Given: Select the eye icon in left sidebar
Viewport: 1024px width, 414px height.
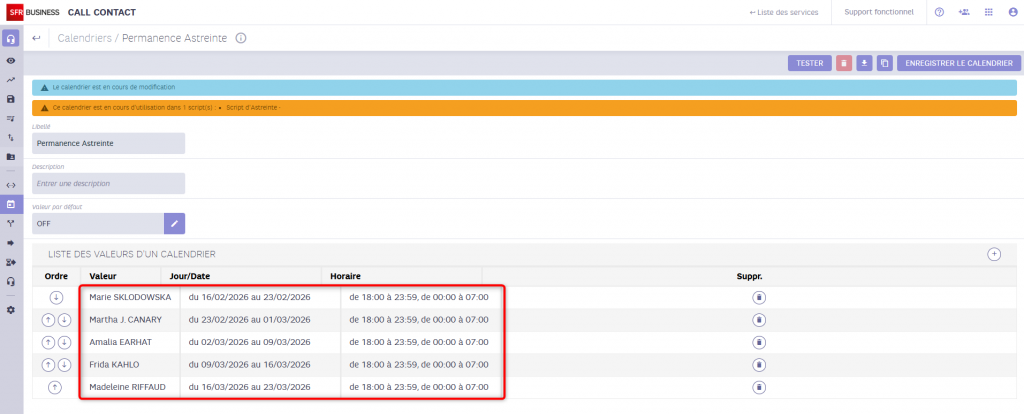Looking at the screenshot, I should tap(11, 61).
